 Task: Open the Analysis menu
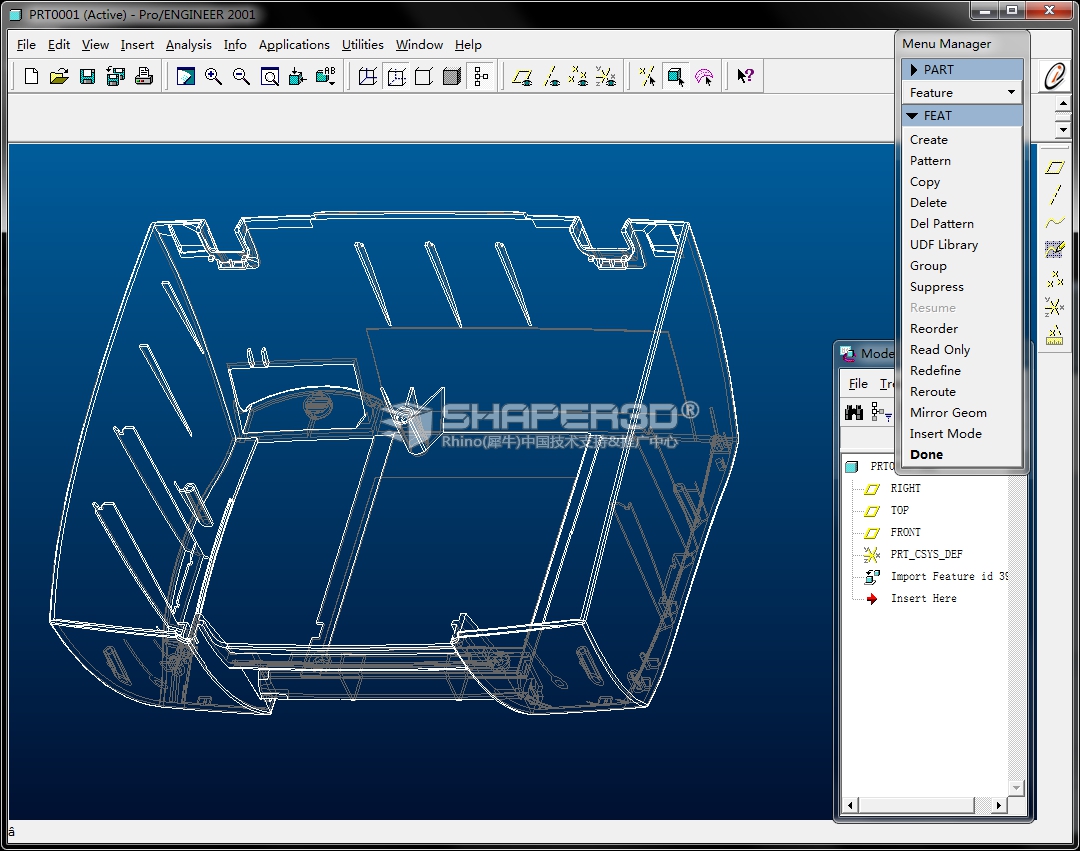(x=188, y=45)
